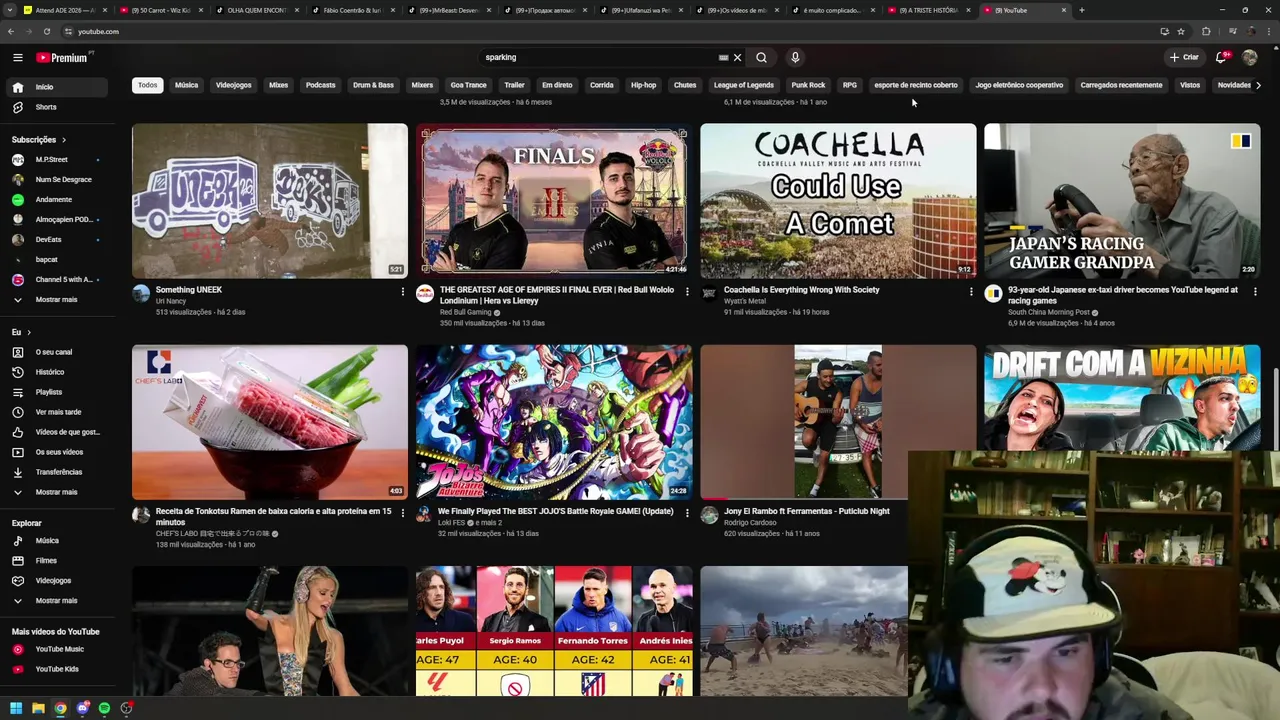Open M.P.Street subscription channel
The height and width of the screenshot is (720, 1280).
click(x=57, y=160)
